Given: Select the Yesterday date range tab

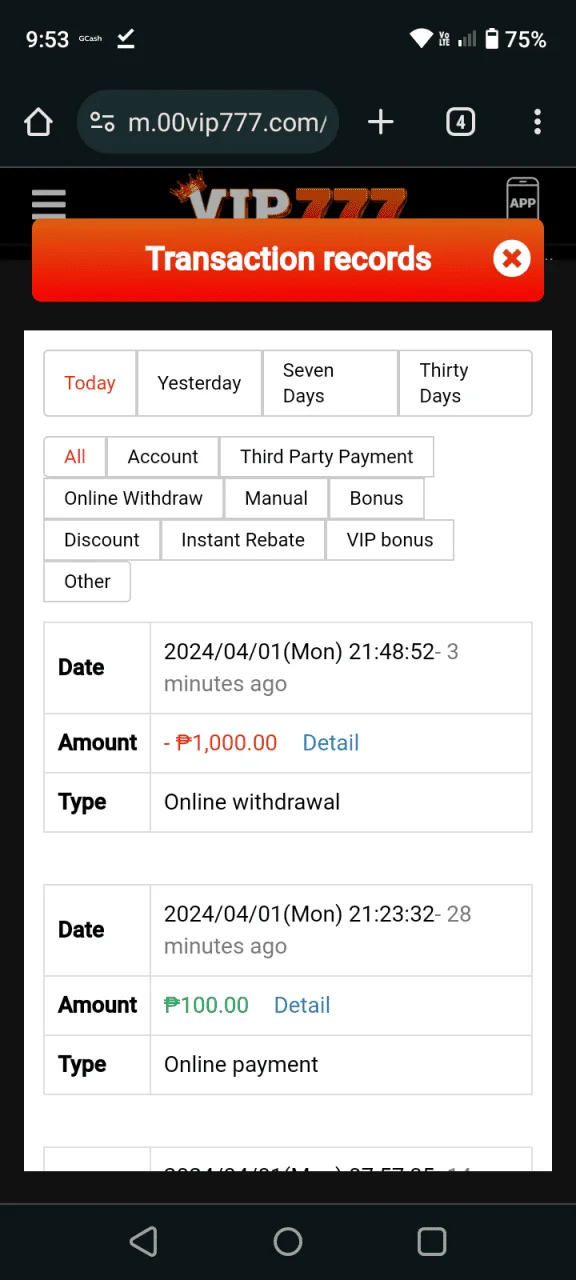Looking at the screenshot, I should coord(199,383).
